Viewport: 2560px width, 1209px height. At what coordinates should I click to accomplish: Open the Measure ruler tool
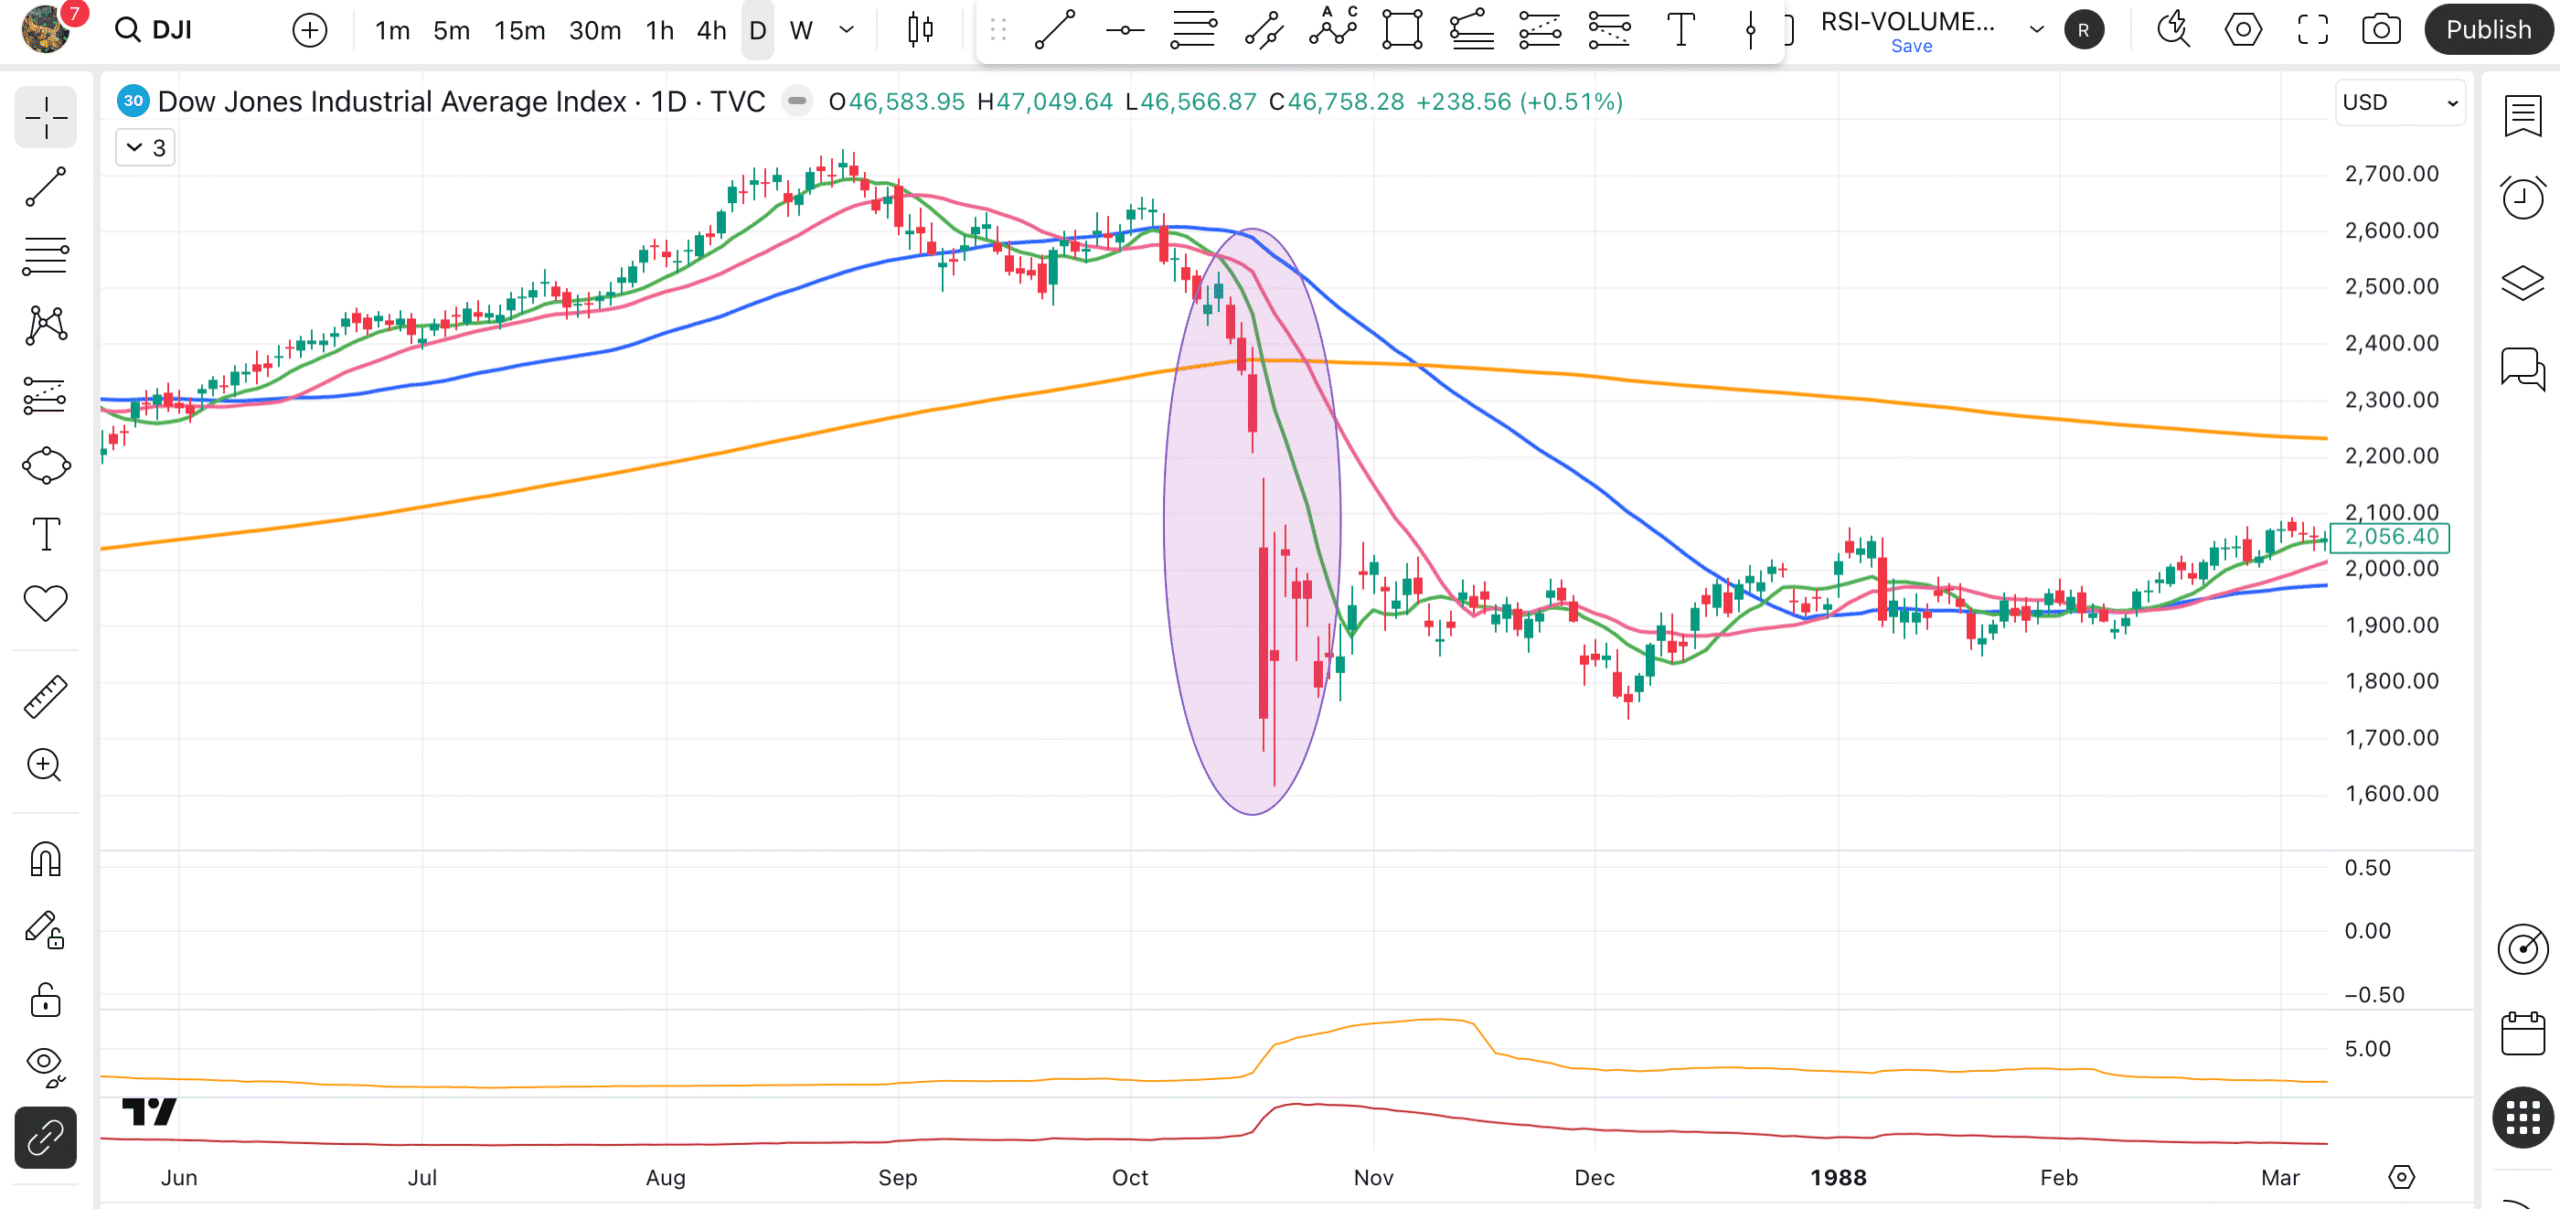pos(45,696)
